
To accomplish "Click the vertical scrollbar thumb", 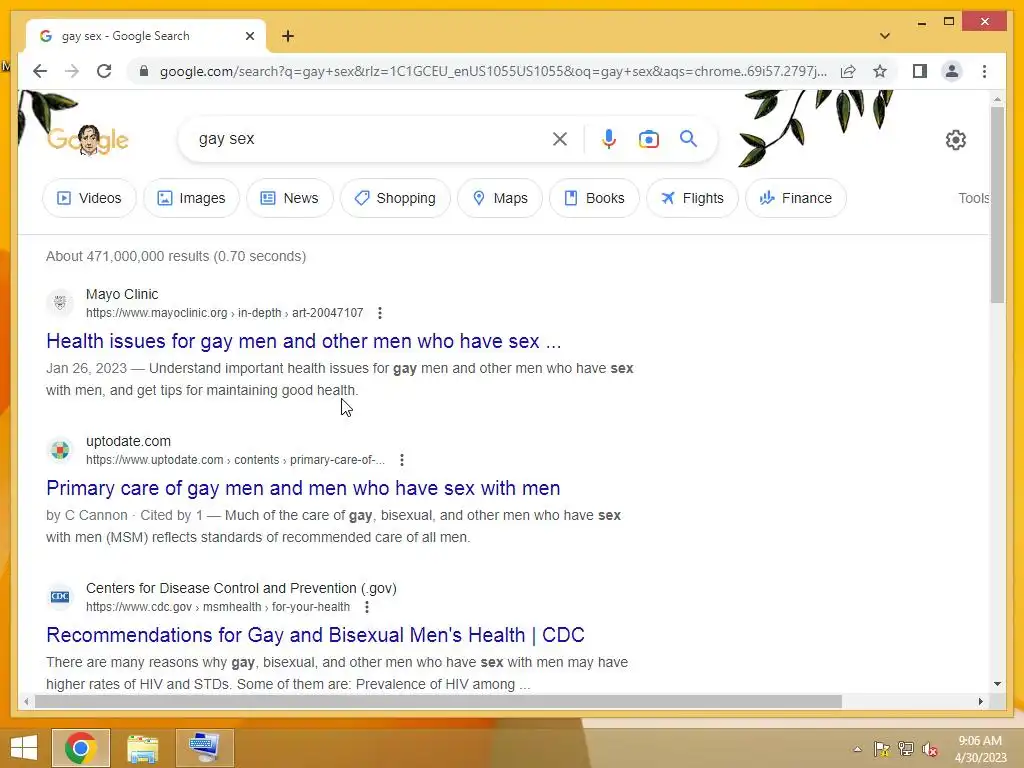I will pos(997,204).
